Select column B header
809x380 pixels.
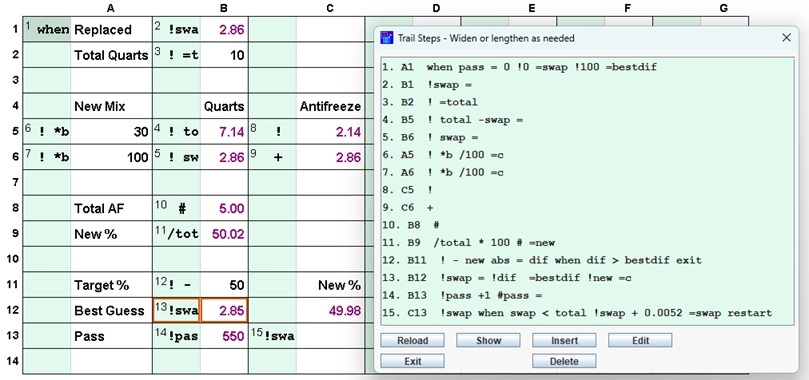pyautogui.click(x=224, y=8)
